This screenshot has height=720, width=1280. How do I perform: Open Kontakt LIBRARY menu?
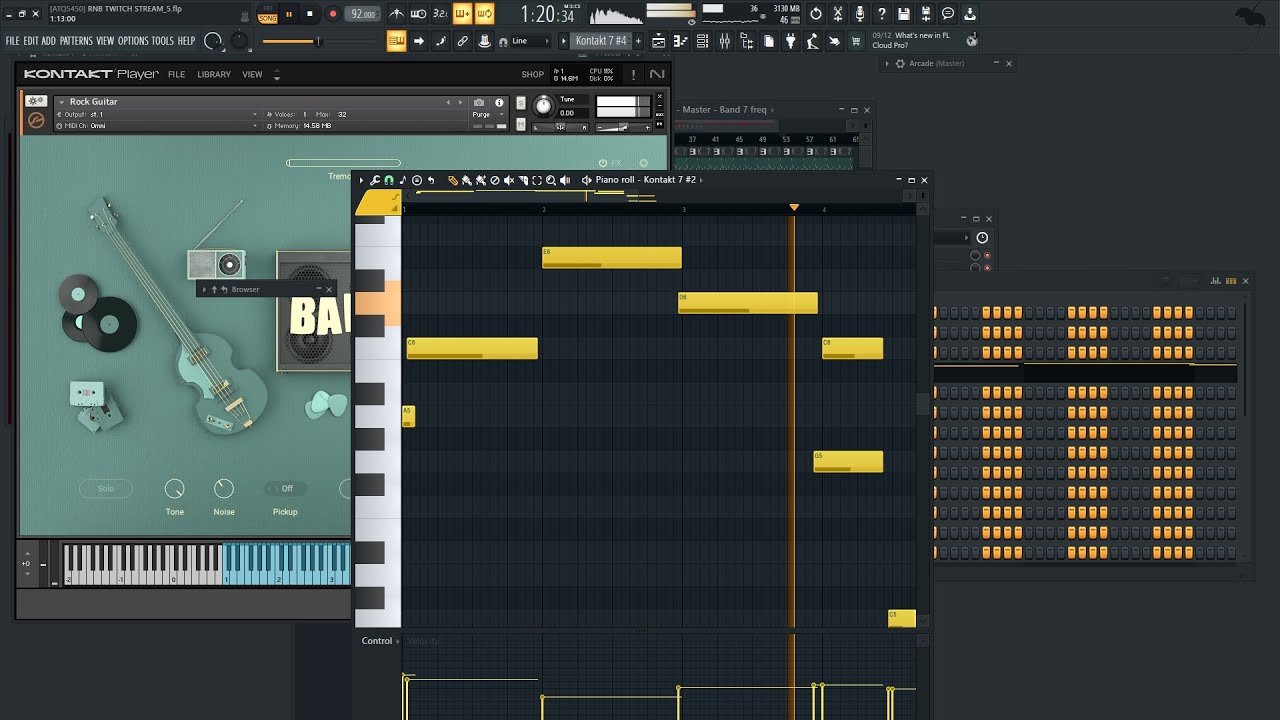[214, 74]
